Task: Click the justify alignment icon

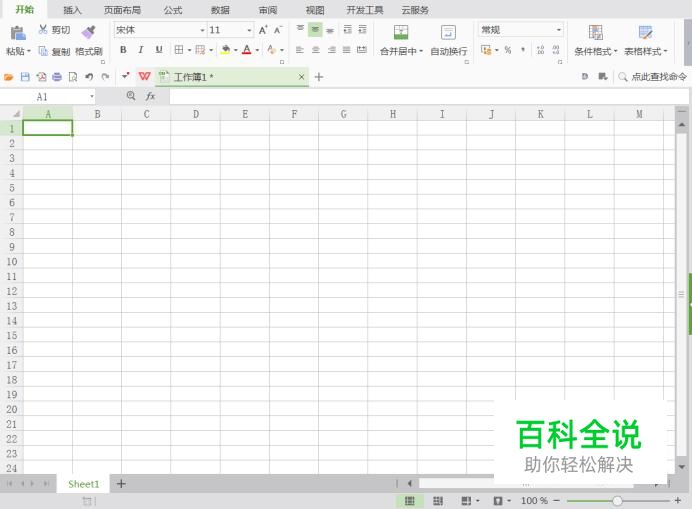Action: (347, 50)
